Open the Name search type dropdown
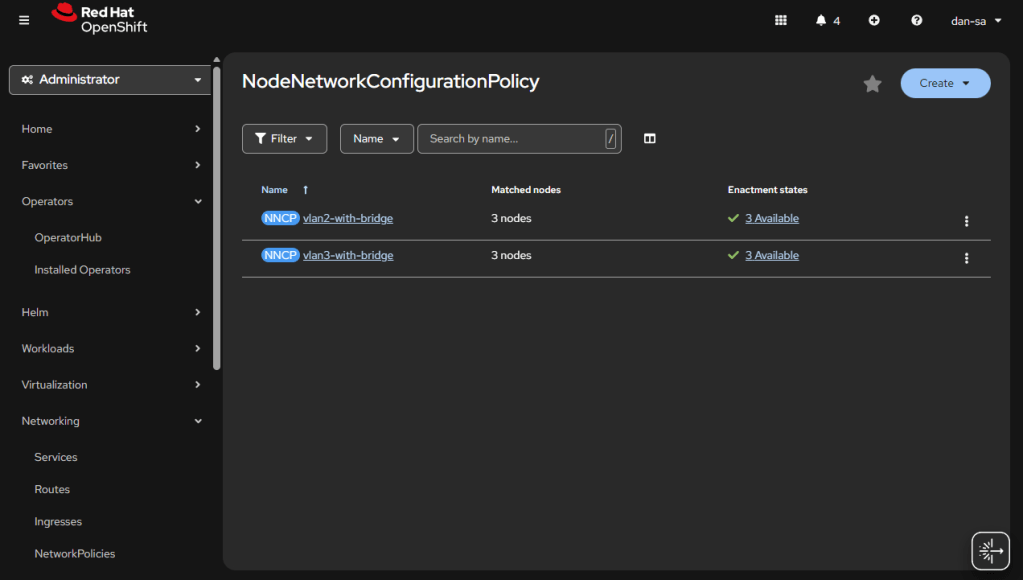1023x580 pixels. pos(376,139)
